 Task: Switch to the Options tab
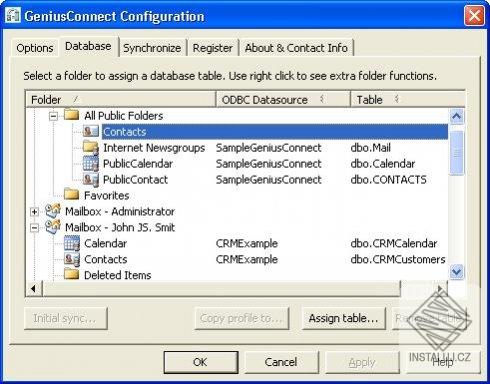pyautogui.click(x=35, y=48)
